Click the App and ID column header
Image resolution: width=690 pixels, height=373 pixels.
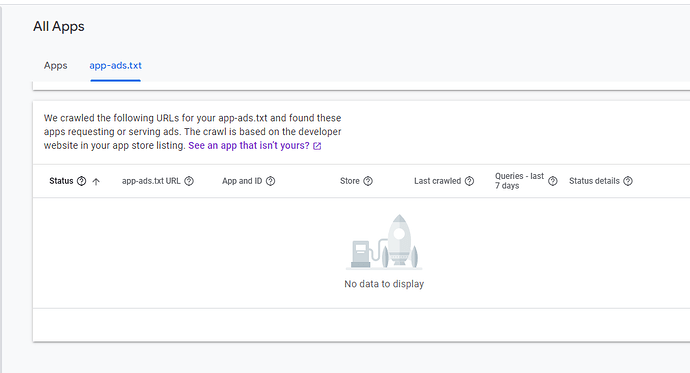click(x=242, y=181)
